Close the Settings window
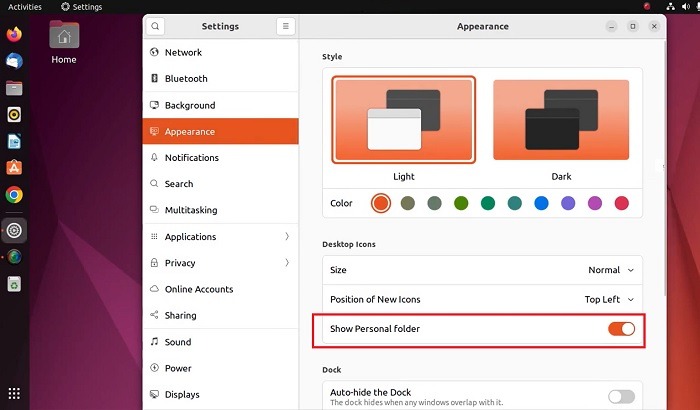Viewport: 700px width, 410px height. (x=654, y=26)
